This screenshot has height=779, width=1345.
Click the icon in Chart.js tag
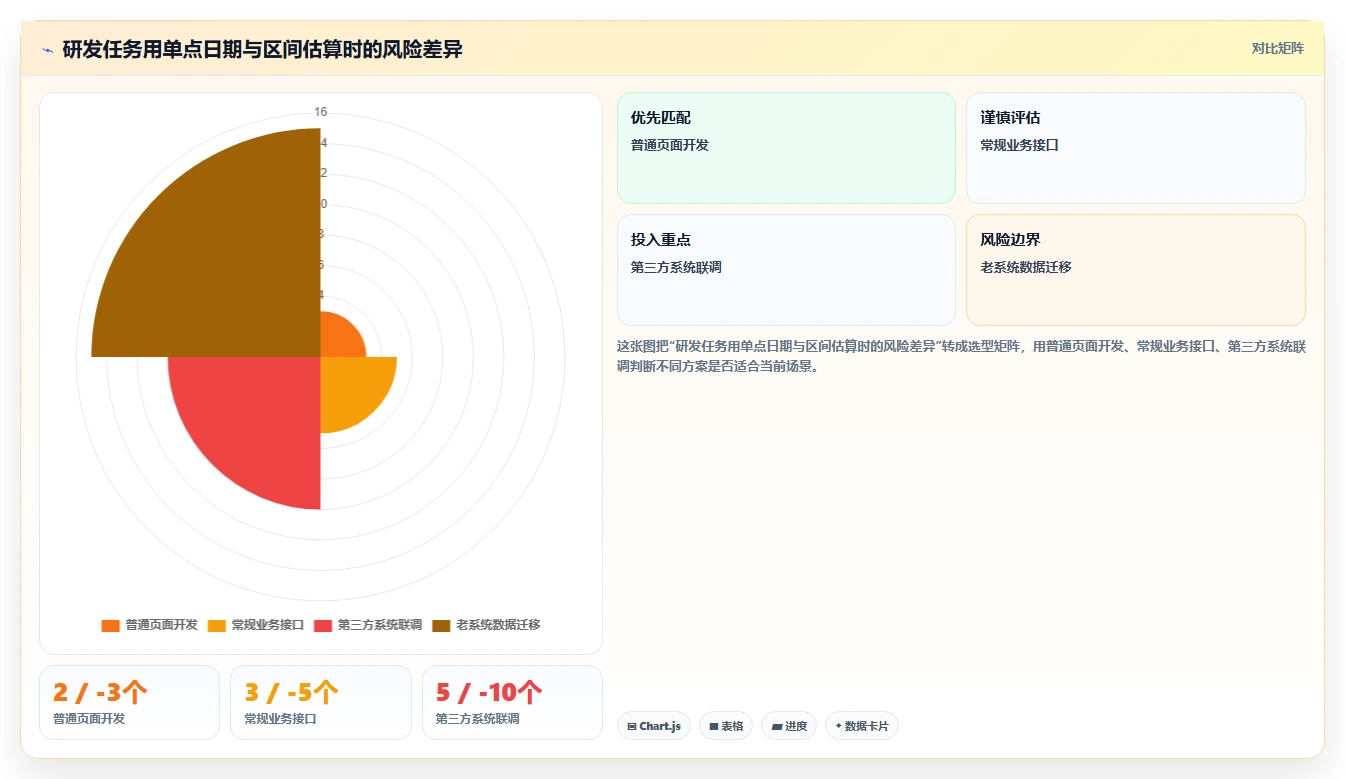tap(632, 726)
